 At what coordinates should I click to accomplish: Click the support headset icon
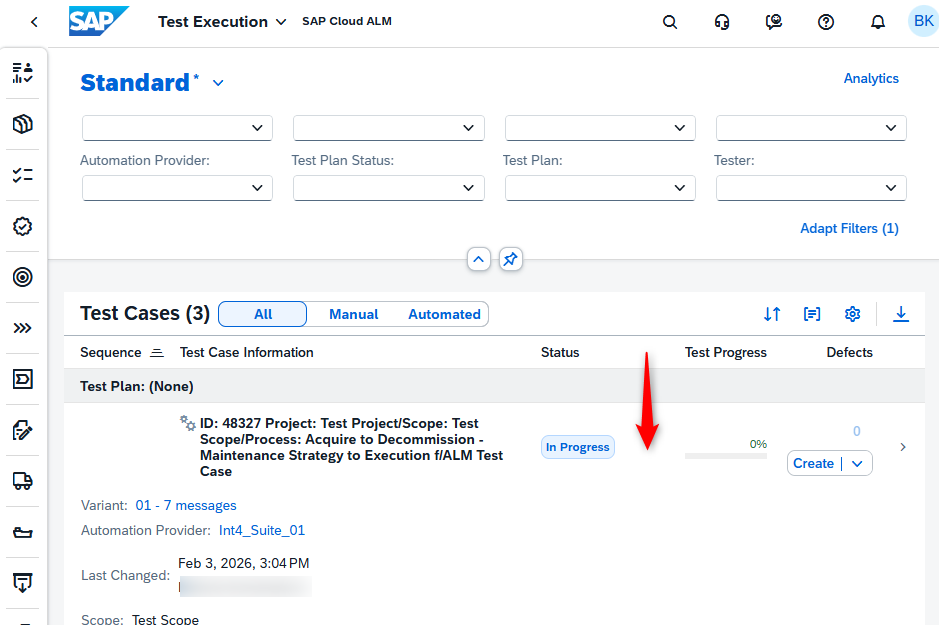tap(722, 22)
